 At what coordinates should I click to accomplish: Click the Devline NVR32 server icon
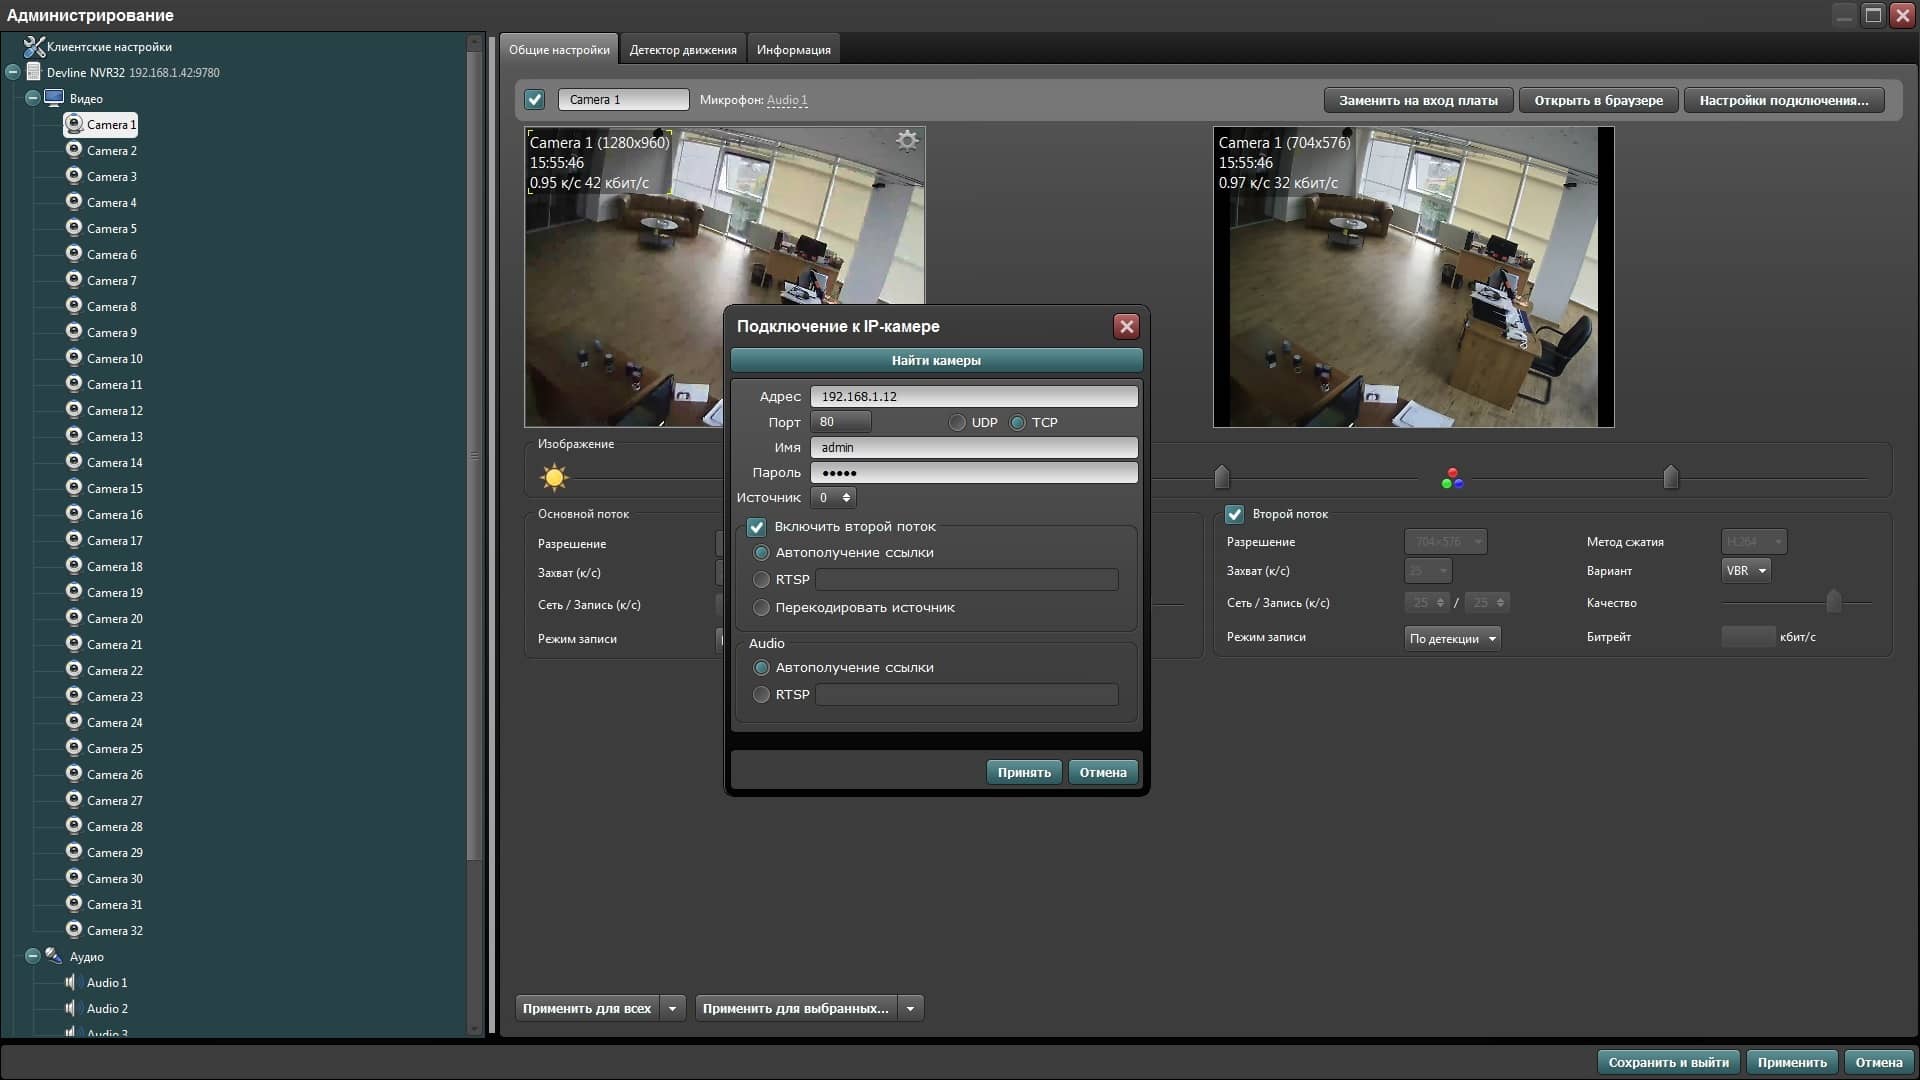[34, 72]
